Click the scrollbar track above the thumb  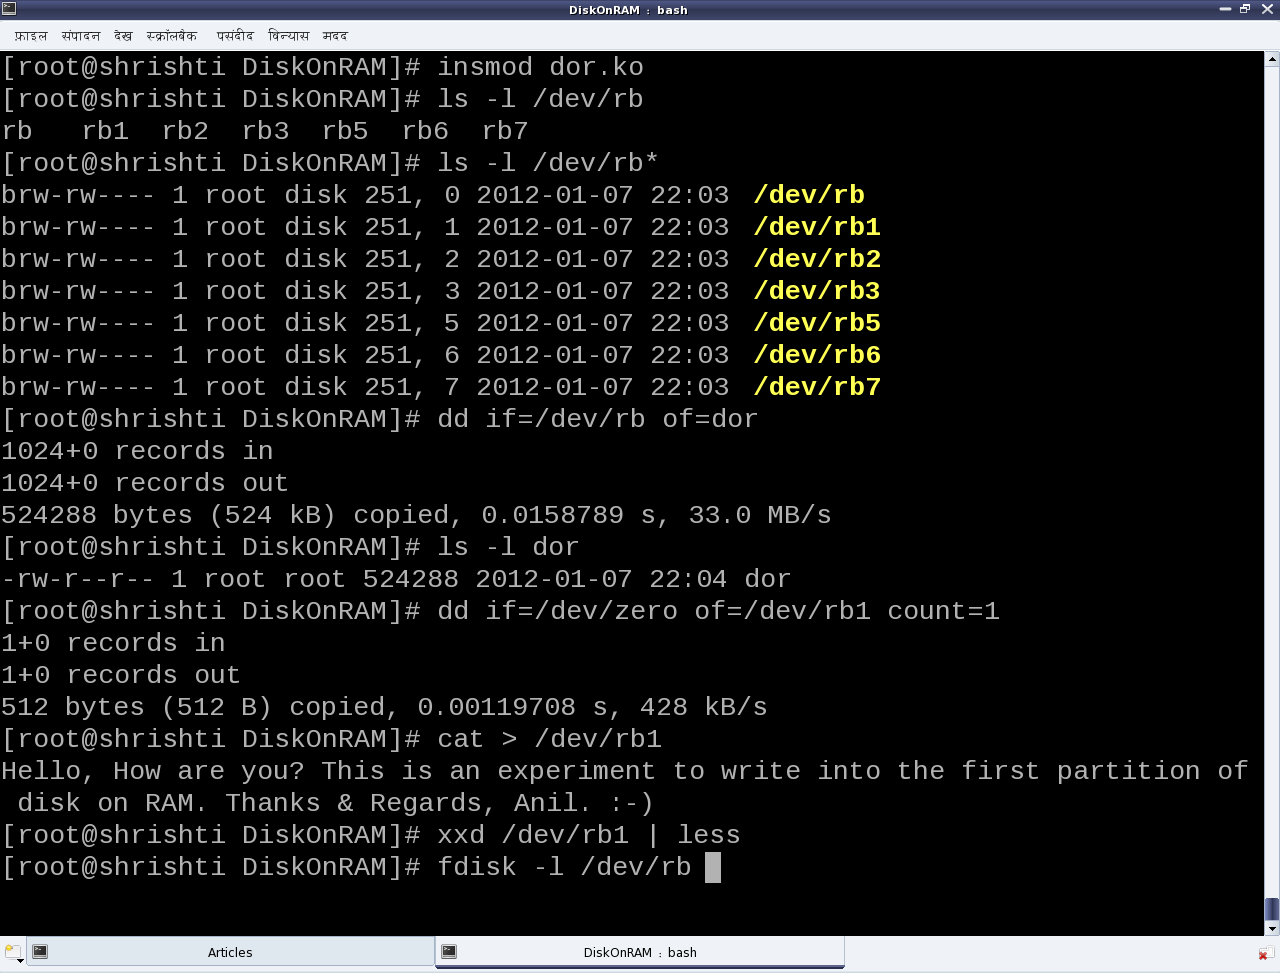pos(1272,480)
